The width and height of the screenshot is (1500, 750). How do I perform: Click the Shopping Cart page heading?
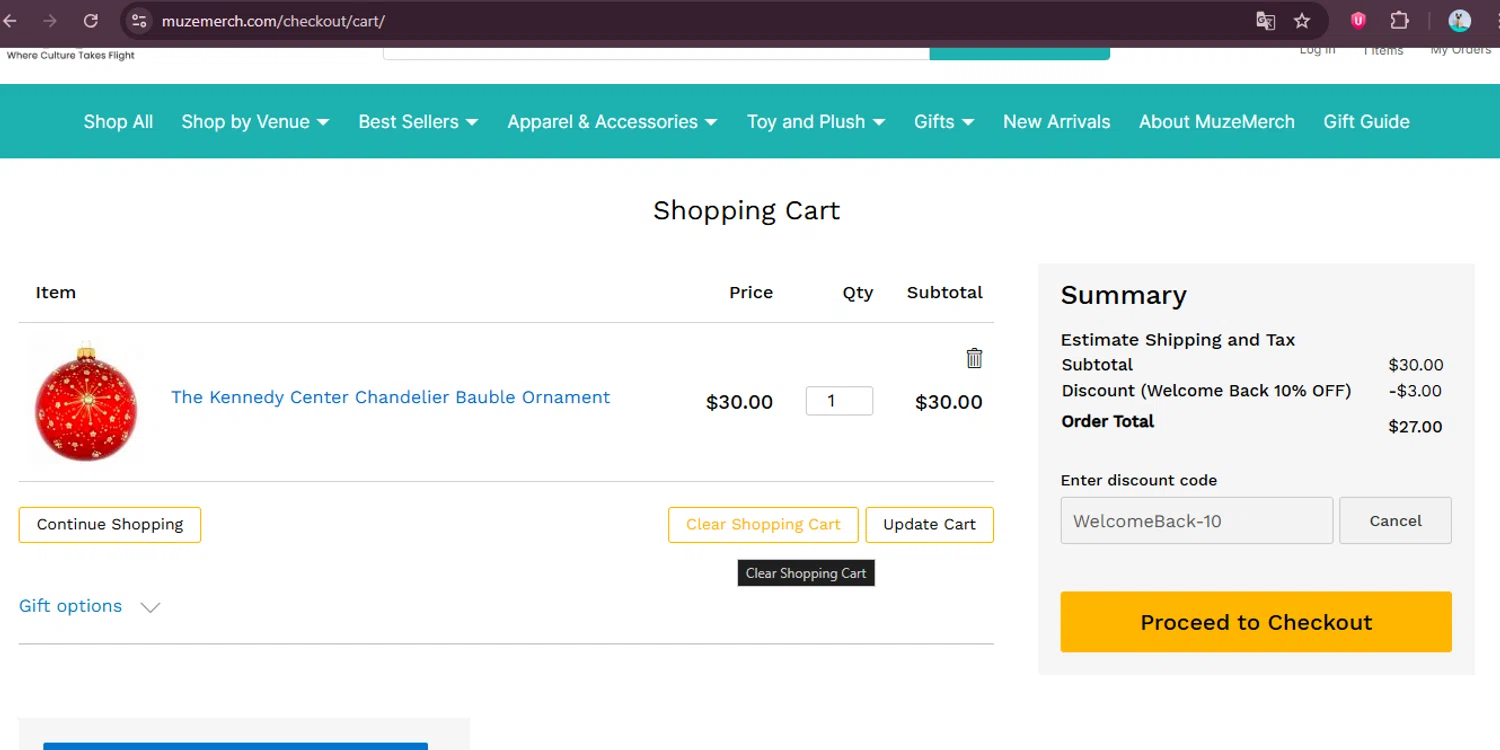[x=746, y=211]
